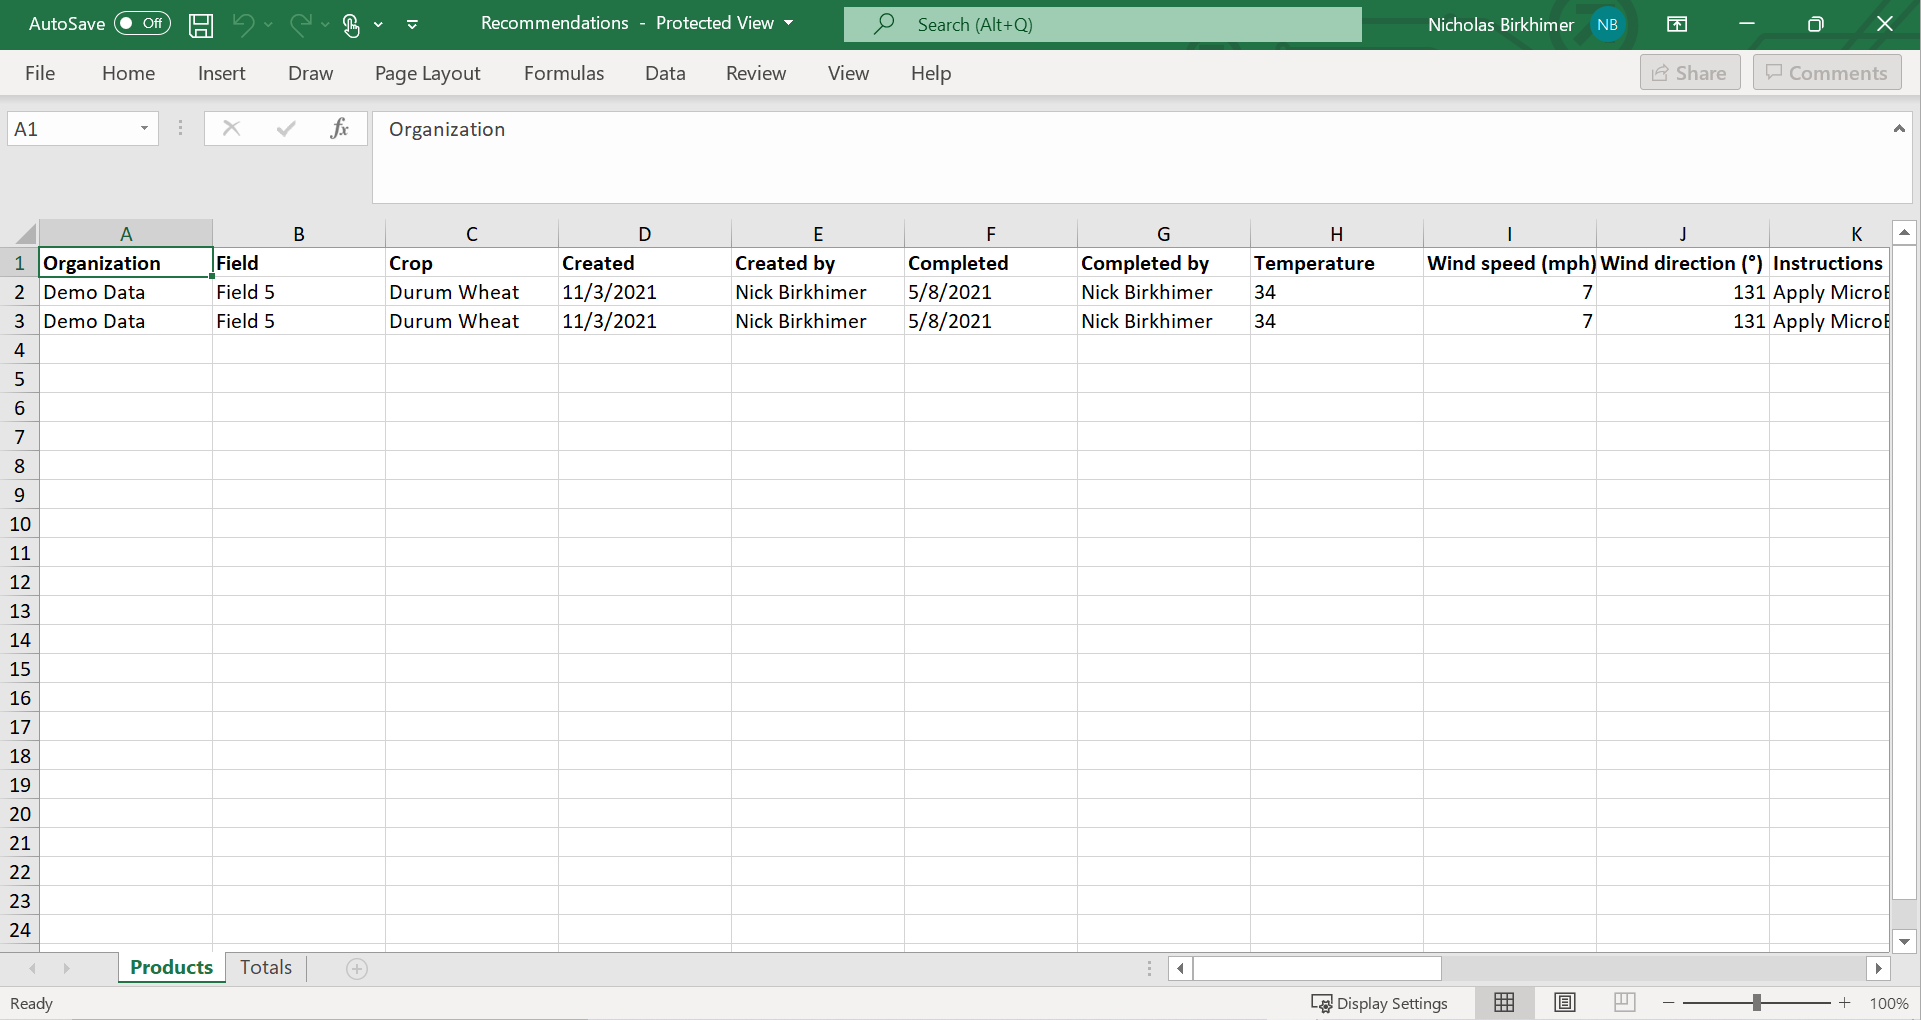Click the Redo icon

pos(300,24)
